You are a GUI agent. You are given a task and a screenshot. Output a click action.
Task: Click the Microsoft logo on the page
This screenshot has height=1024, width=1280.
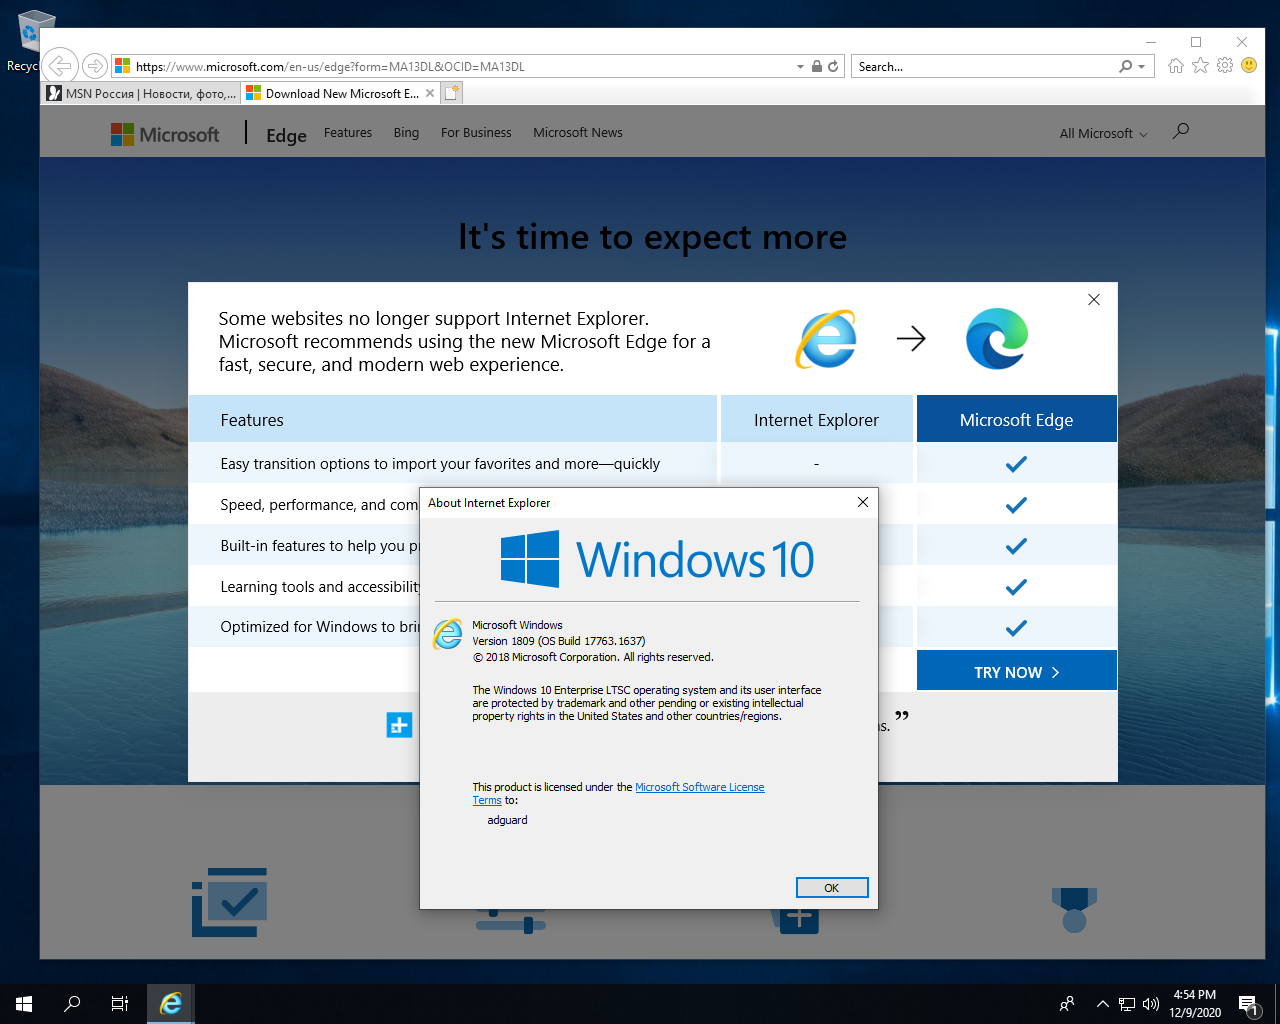click(165, 134)
